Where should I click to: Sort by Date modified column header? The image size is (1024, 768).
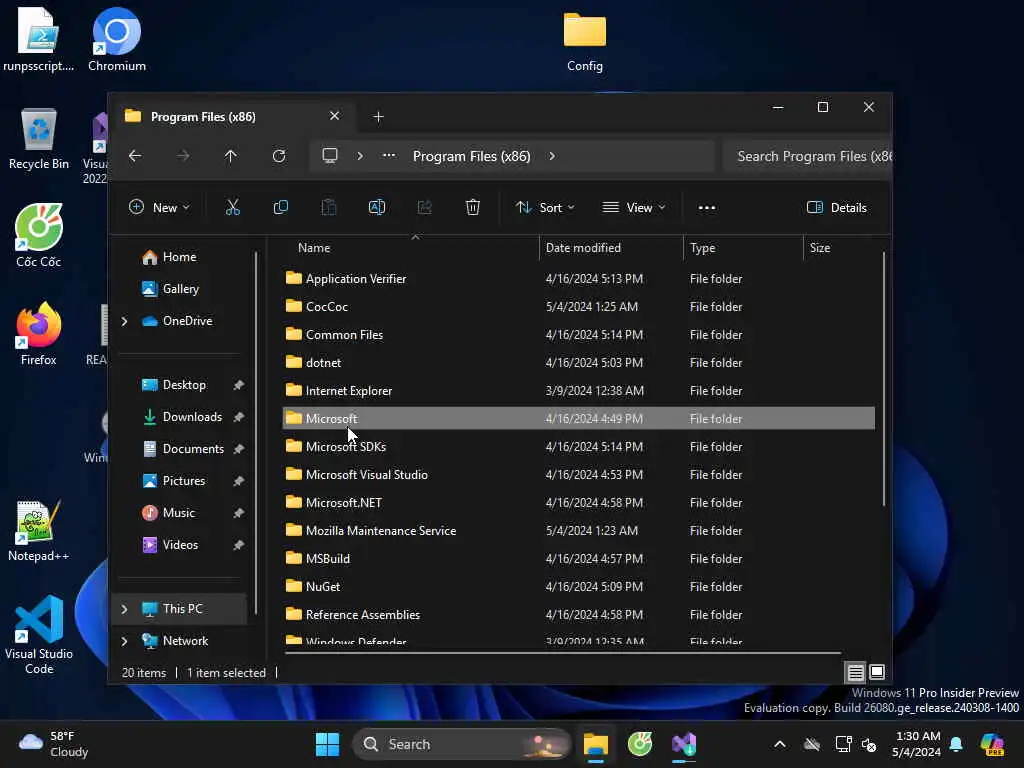[611, 248]
